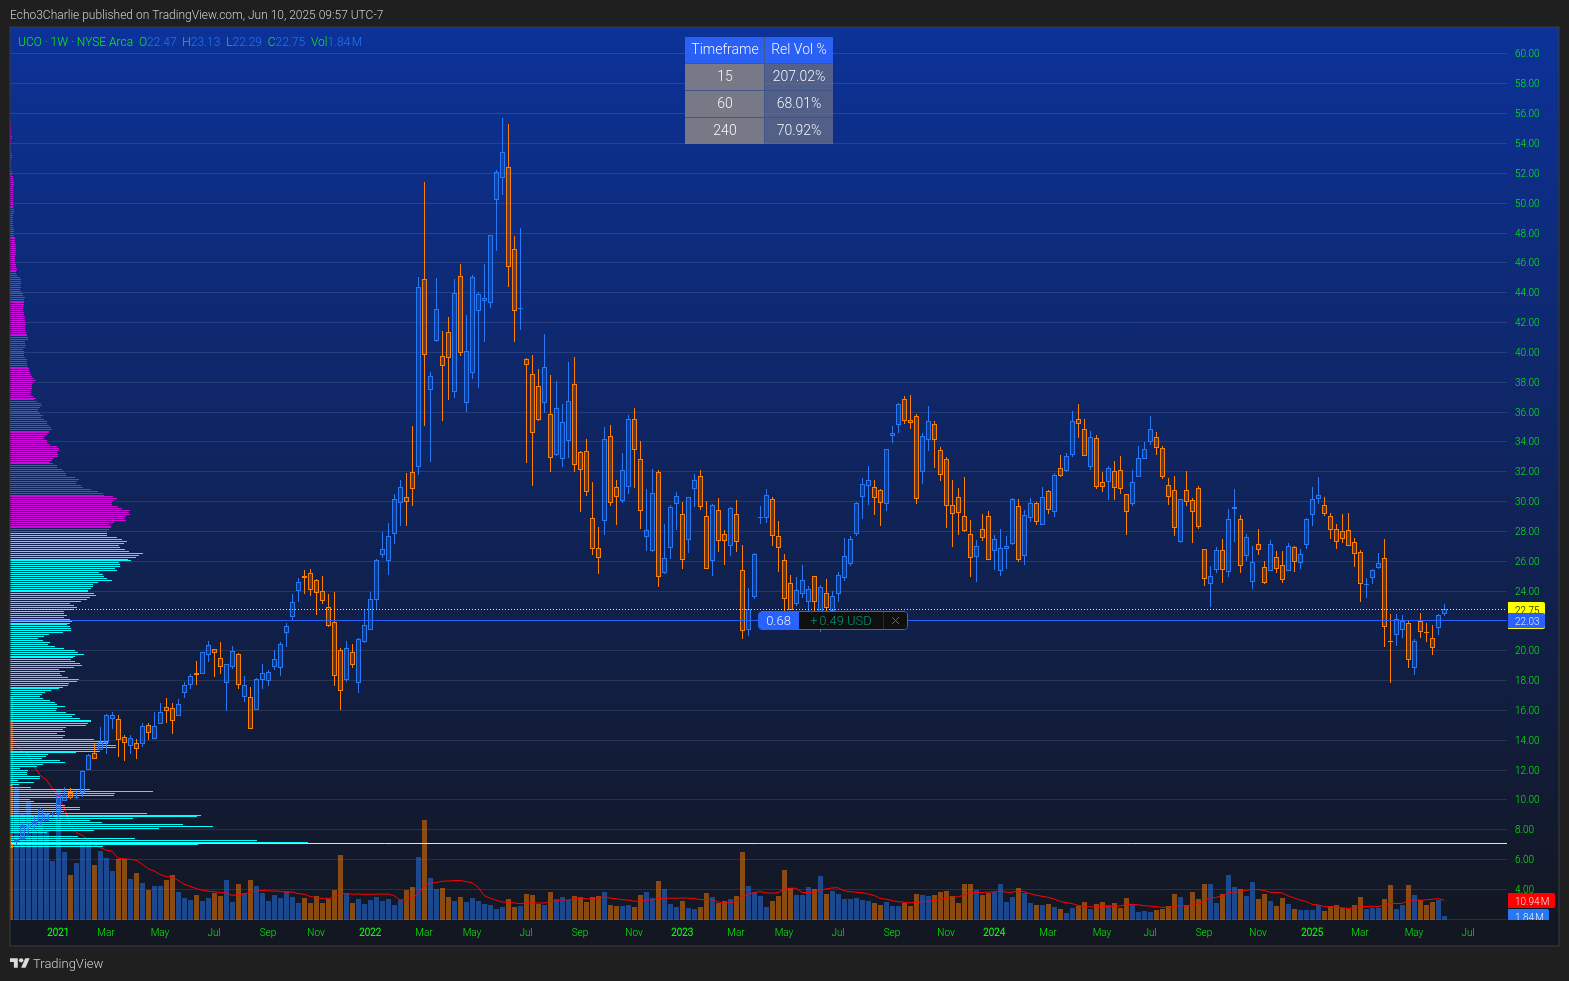1569x981 pixels.
Task: Click the yellow 22.75 current price label
Action: click(x=1526, y=609)
